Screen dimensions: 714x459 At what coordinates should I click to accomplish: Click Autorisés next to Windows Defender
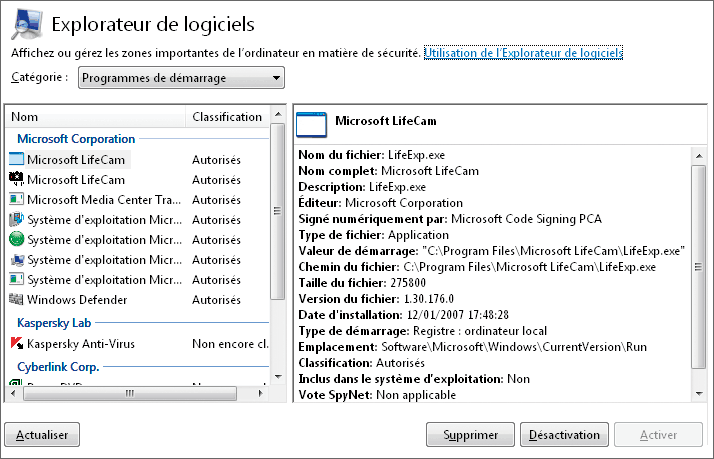click(x=216, y=300)
